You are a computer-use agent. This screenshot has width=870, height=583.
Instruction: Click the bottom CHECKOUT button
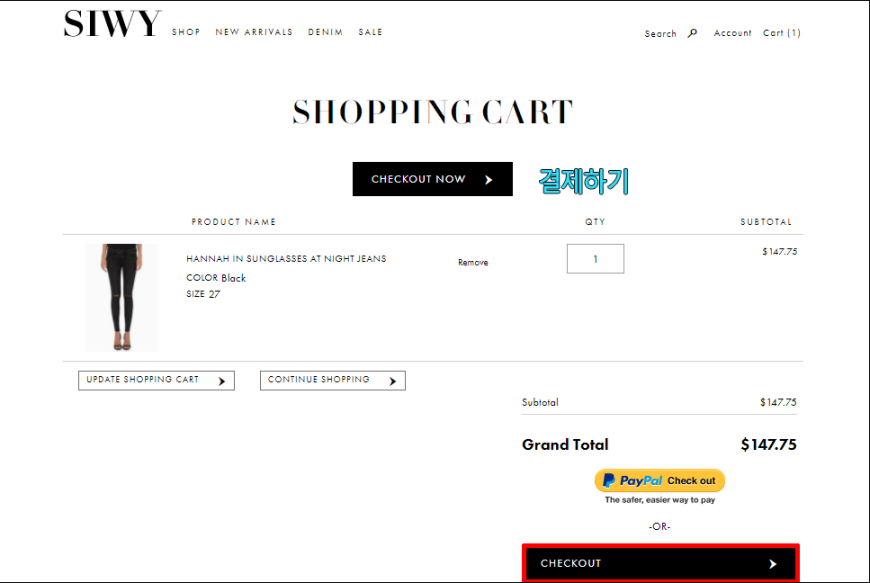(x=661, y=564)
